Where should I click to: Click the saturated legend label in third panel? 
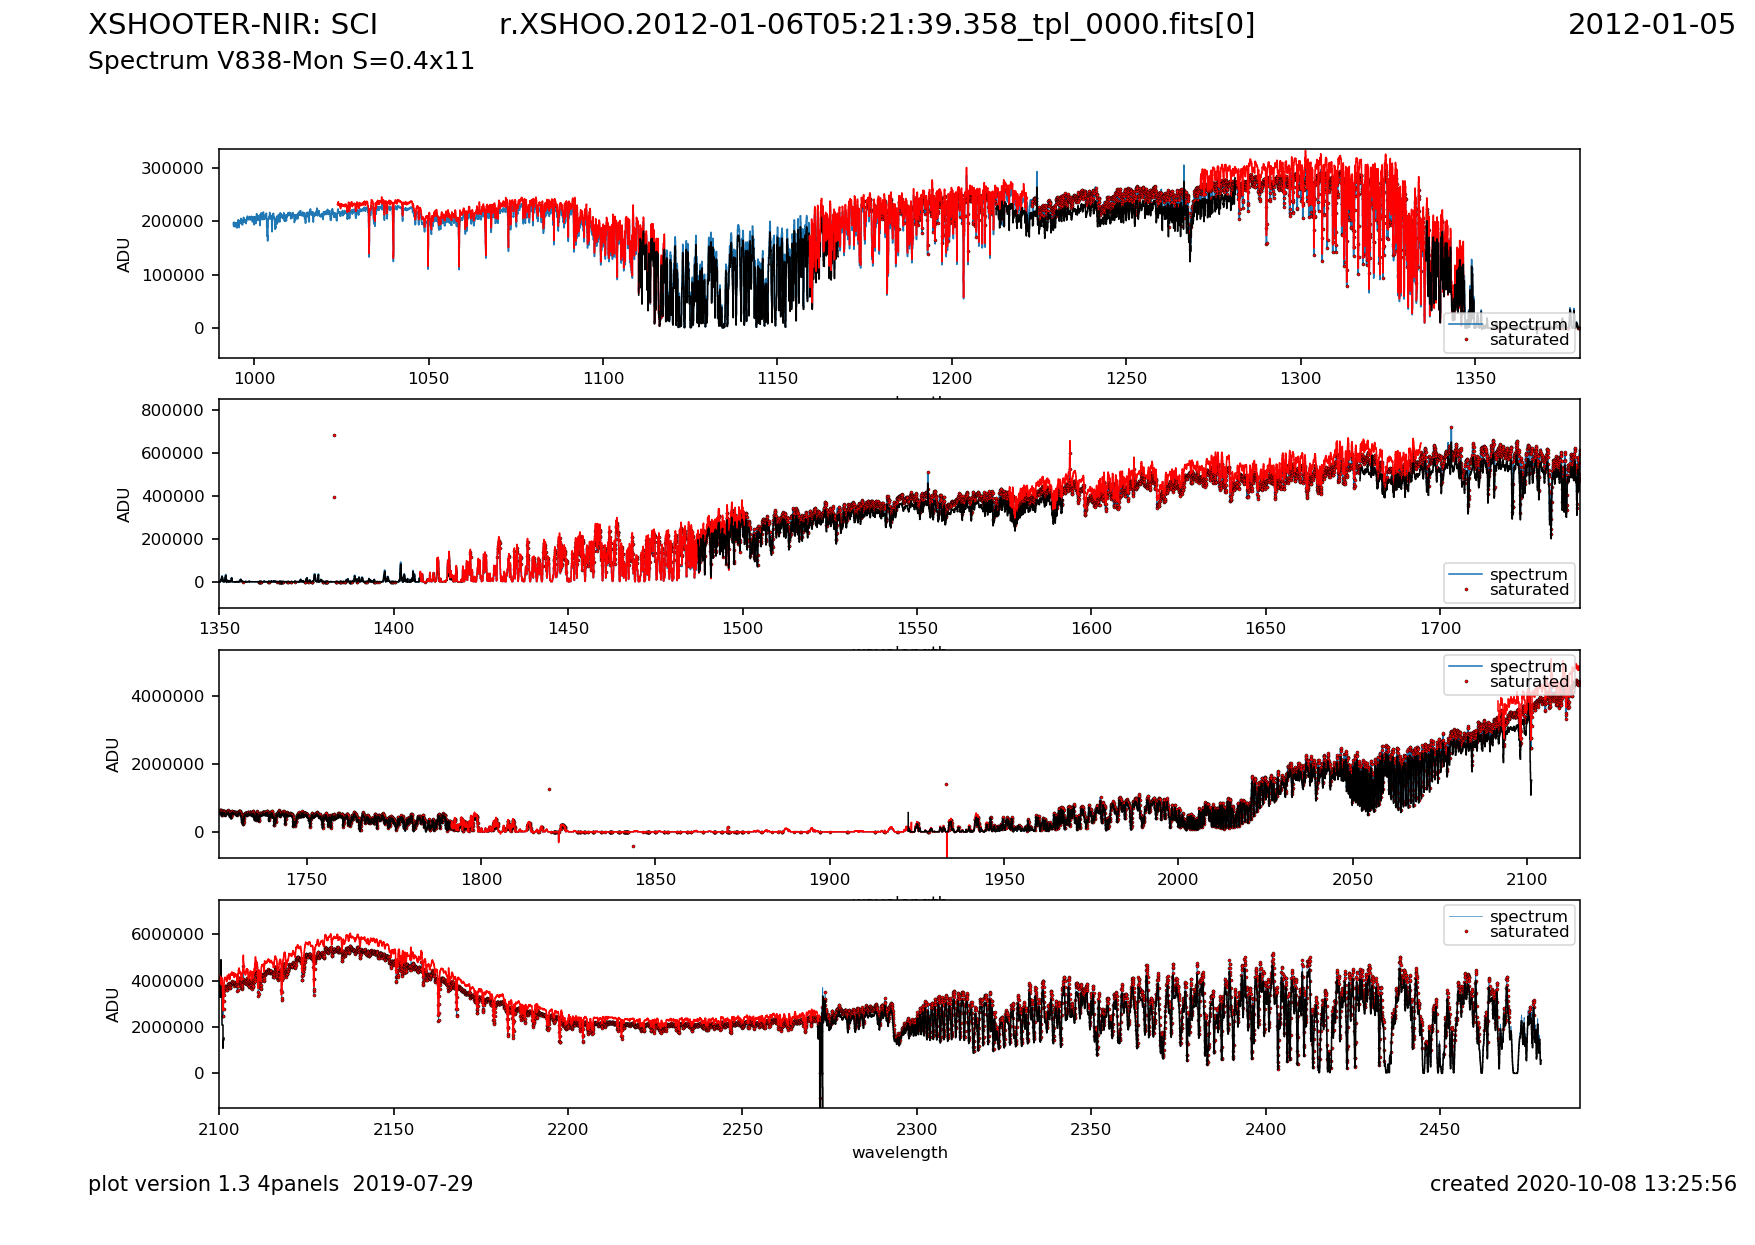point(1529,682)
